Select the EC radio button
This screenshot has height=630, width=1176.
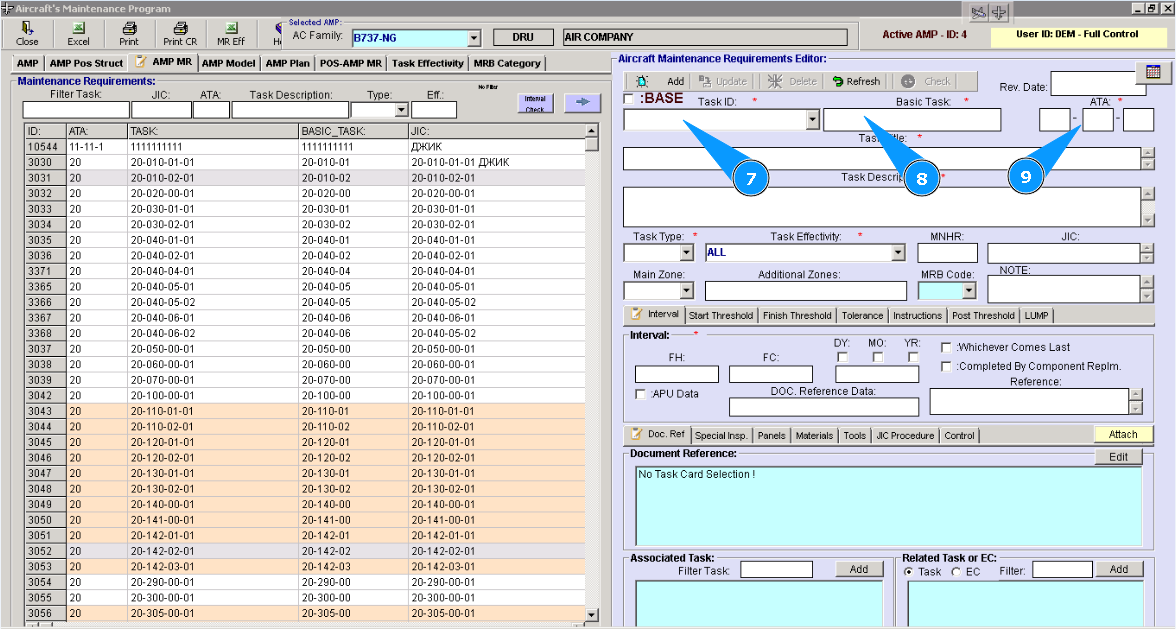click(956, 571)
